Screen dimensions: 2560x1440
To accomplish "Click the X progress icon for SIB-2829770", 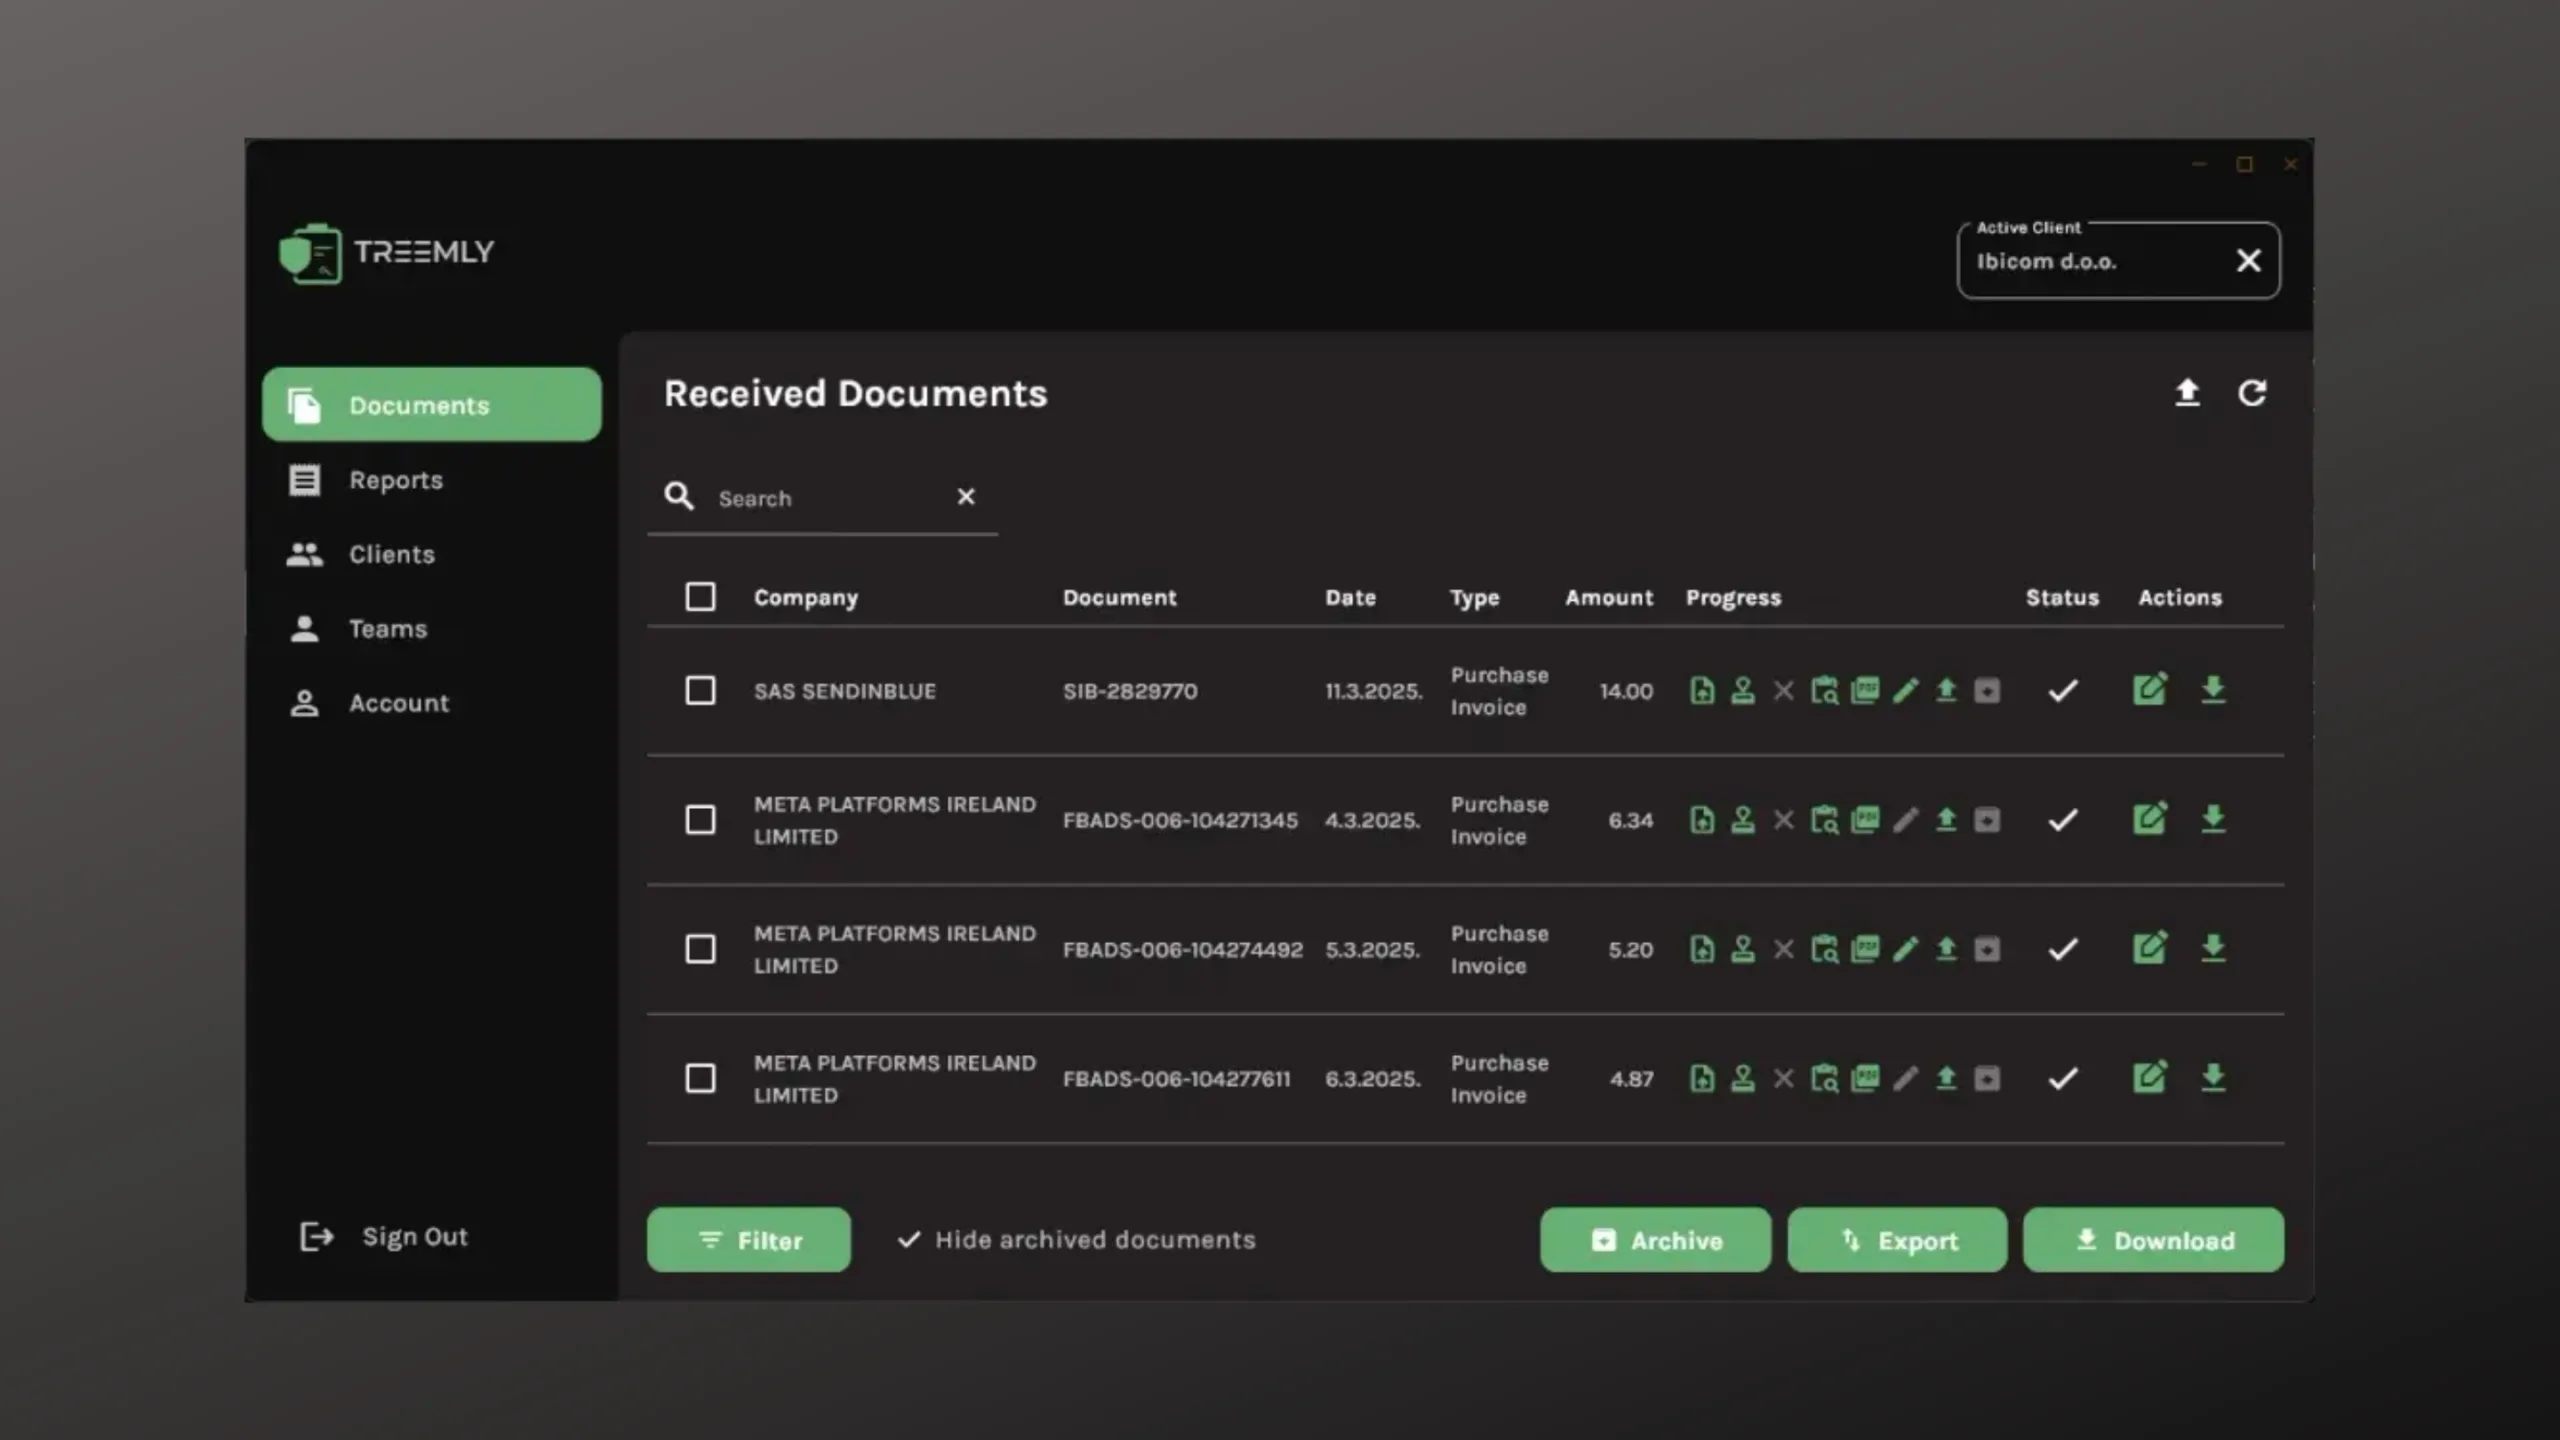I will tap(1783, 691).
